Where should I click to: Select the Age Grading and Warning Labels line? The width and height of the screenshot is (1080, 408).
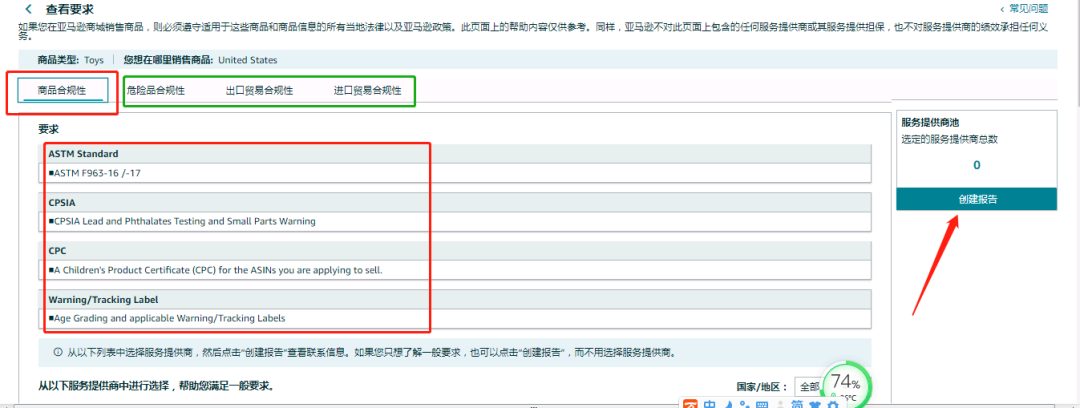pos(167,318)
